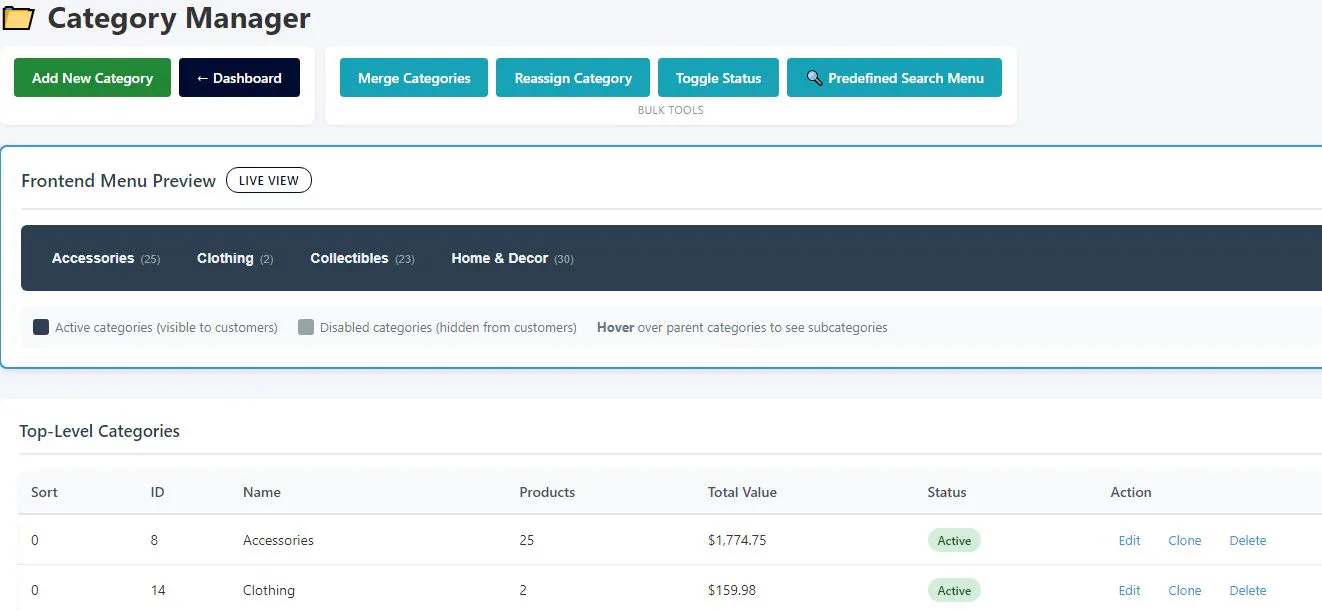
Task: Click the Status column header
Action: 947,492
